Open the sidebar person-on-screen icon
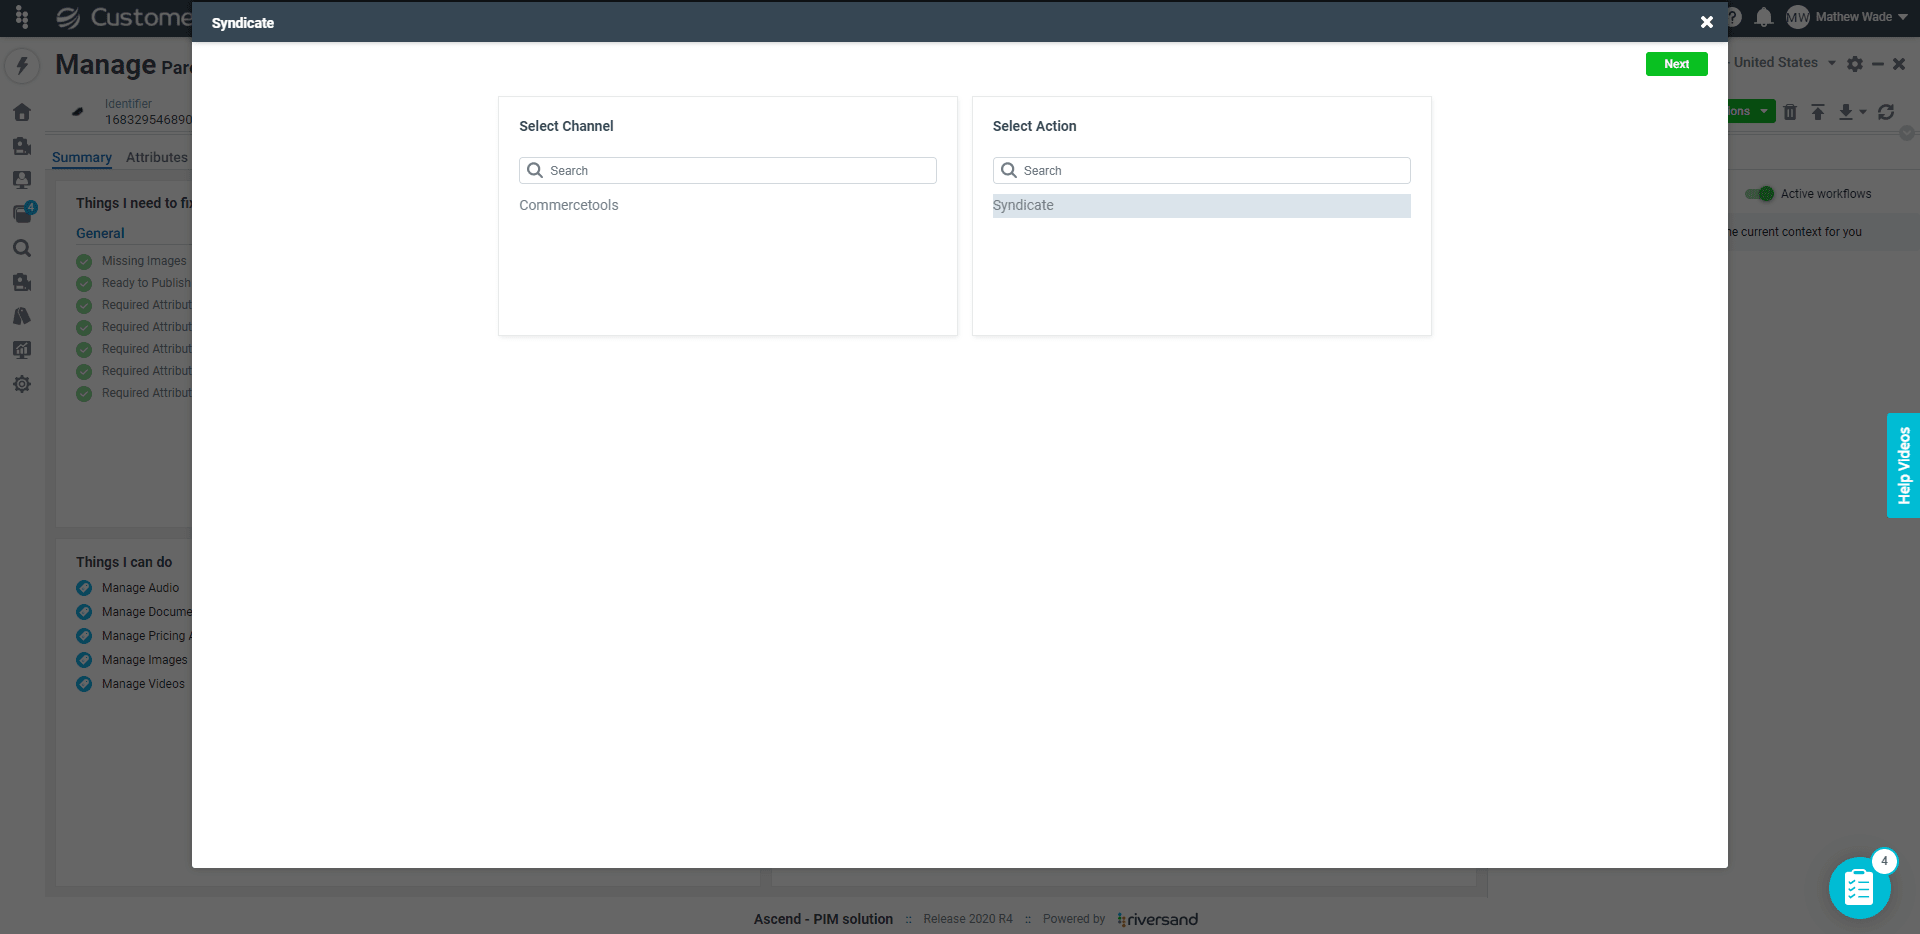Viewport: 1920px width, 934px height. click(x=22, y=180)
